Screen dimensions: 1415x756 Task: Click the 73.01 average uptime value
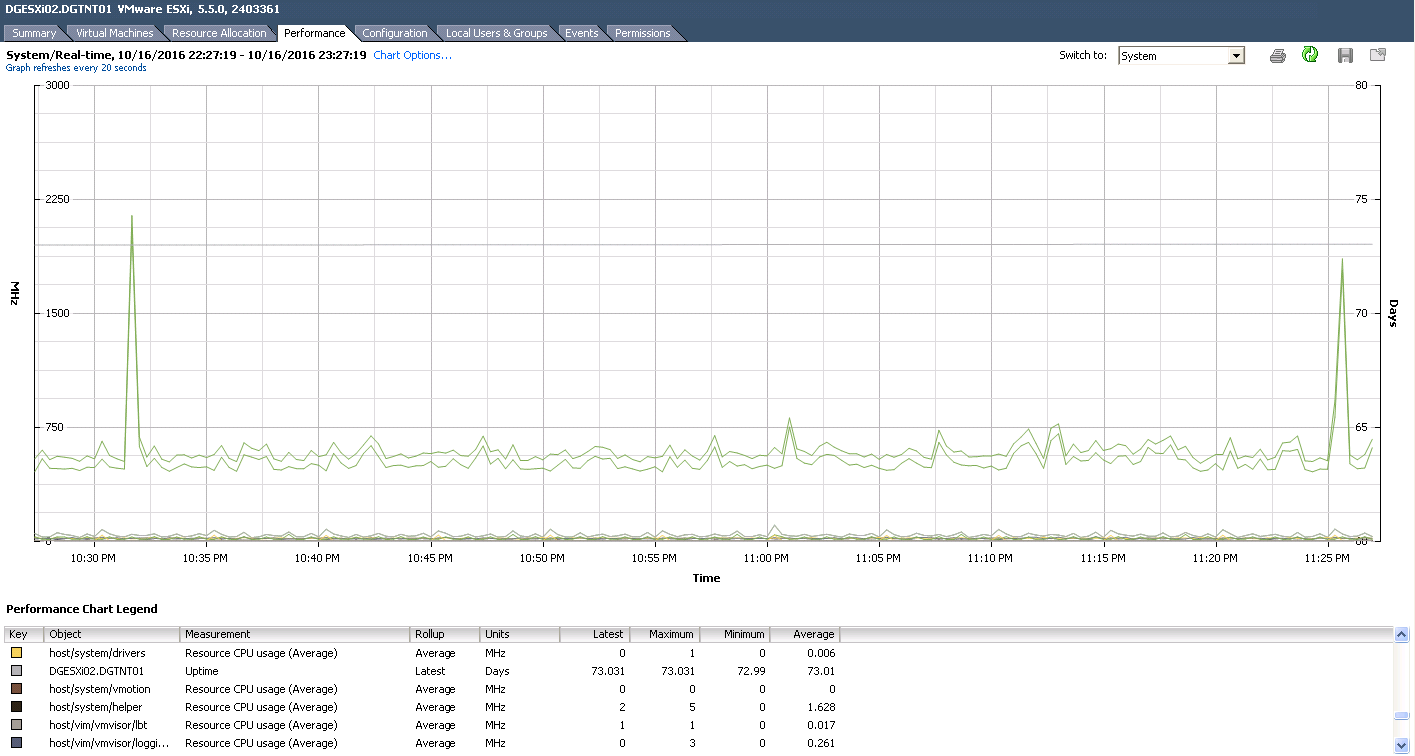820,671
